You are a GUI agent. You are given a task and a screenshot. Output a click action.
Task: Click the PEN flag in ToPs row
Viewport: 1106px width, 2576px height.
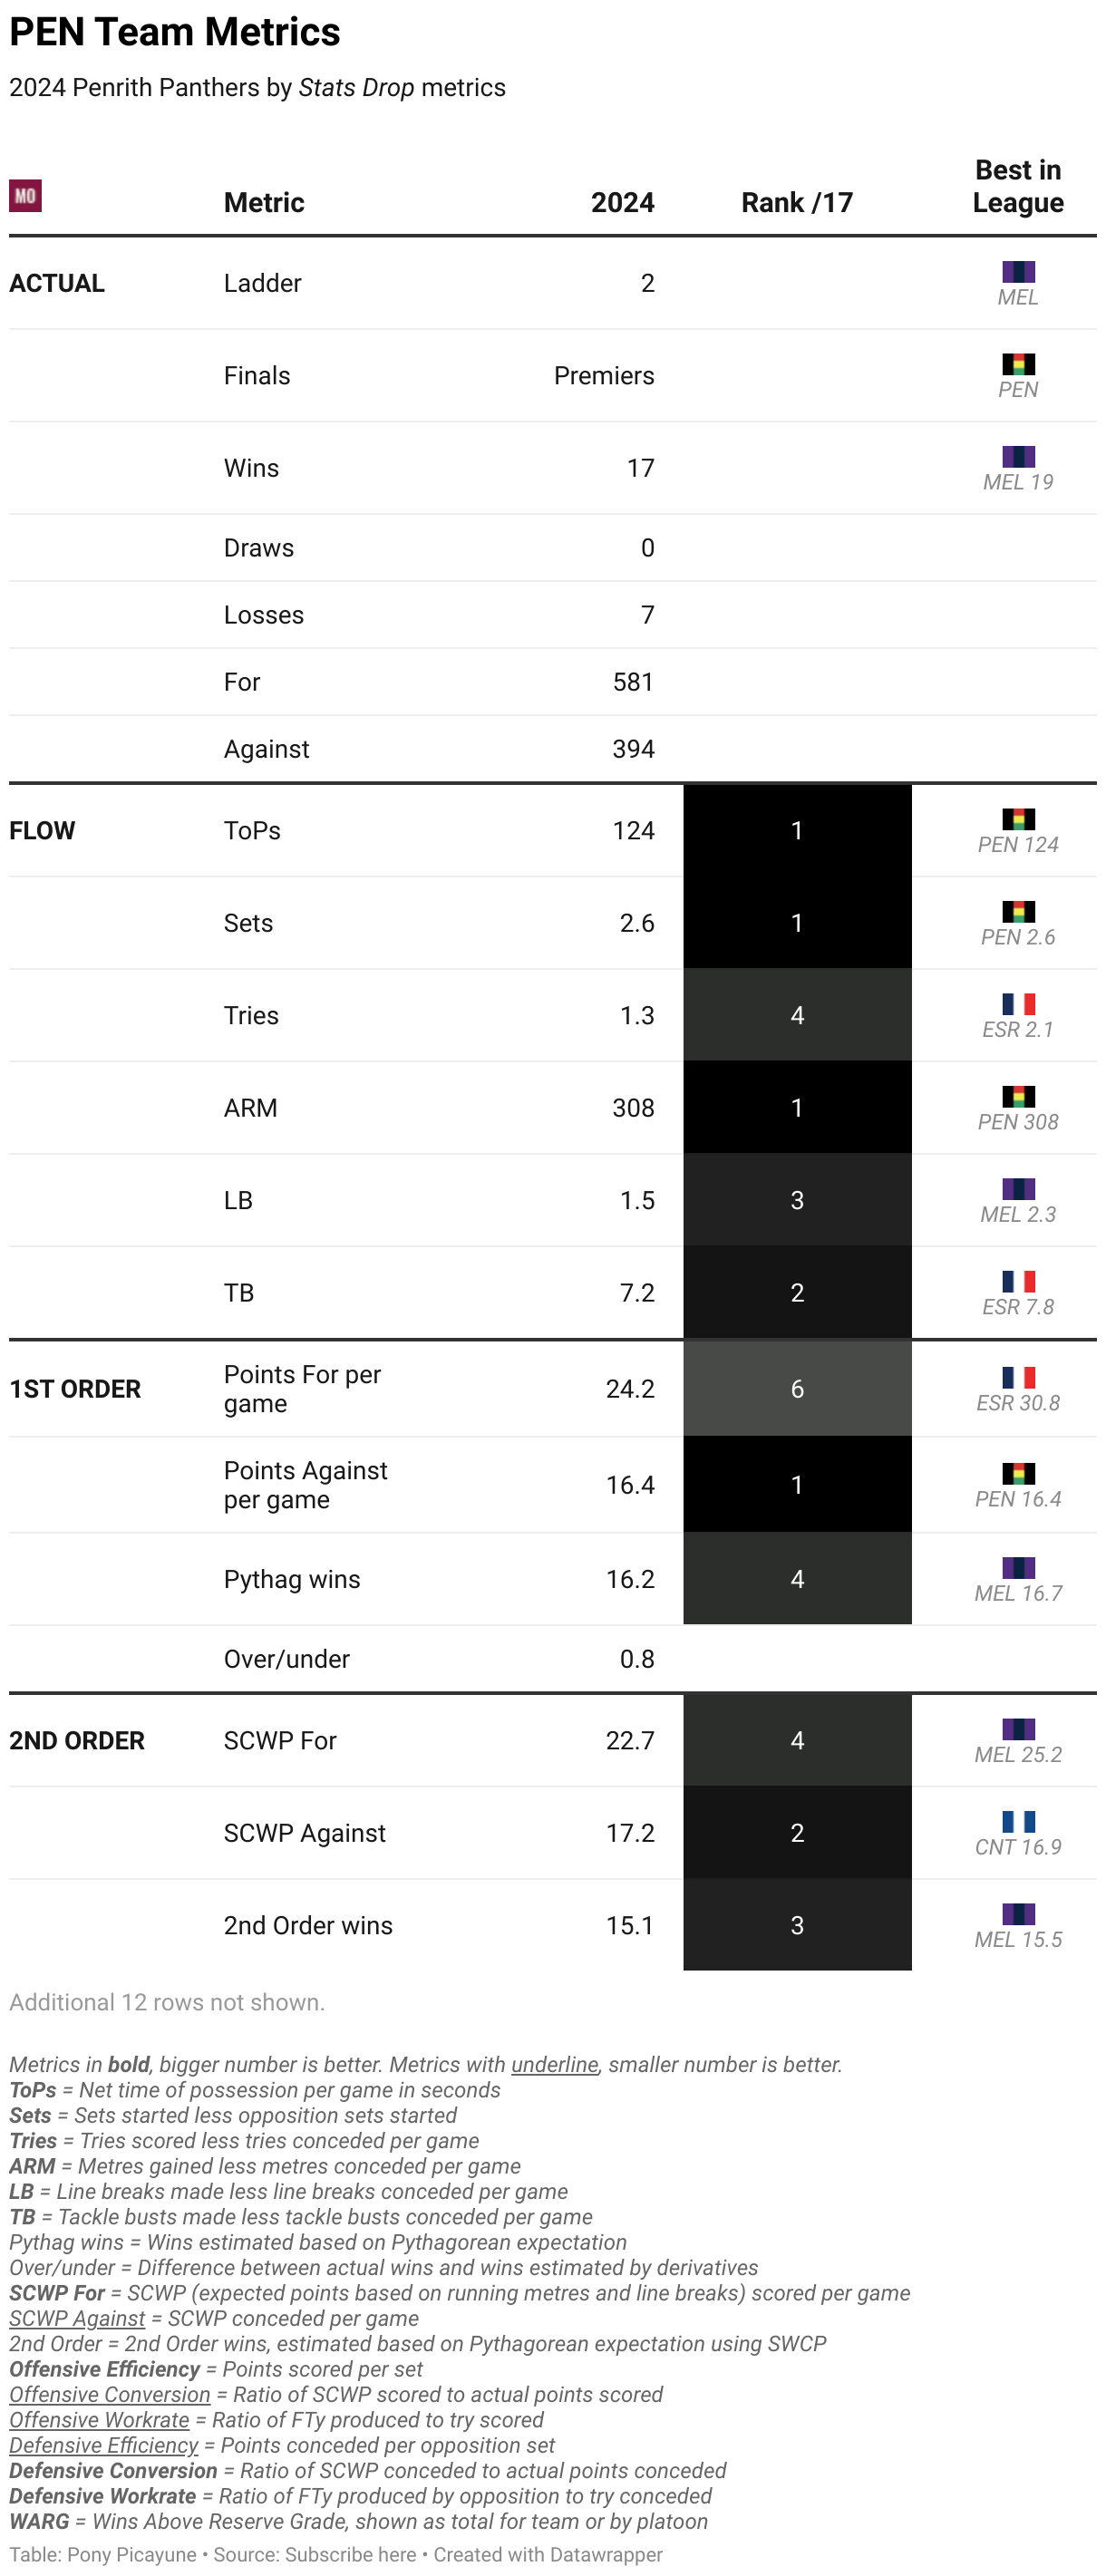[1018, 819]
